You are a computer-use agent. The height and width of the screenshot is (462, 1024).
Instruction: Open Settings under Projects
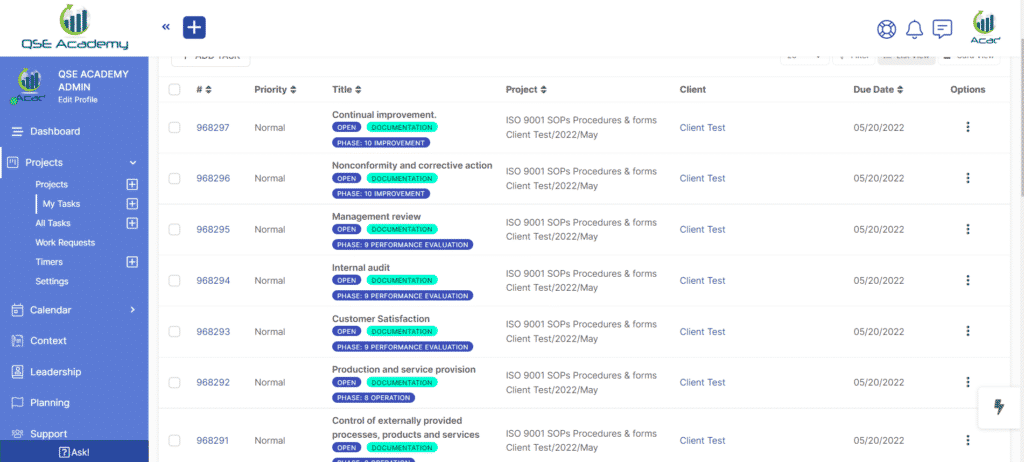click(x=52, y=281)
